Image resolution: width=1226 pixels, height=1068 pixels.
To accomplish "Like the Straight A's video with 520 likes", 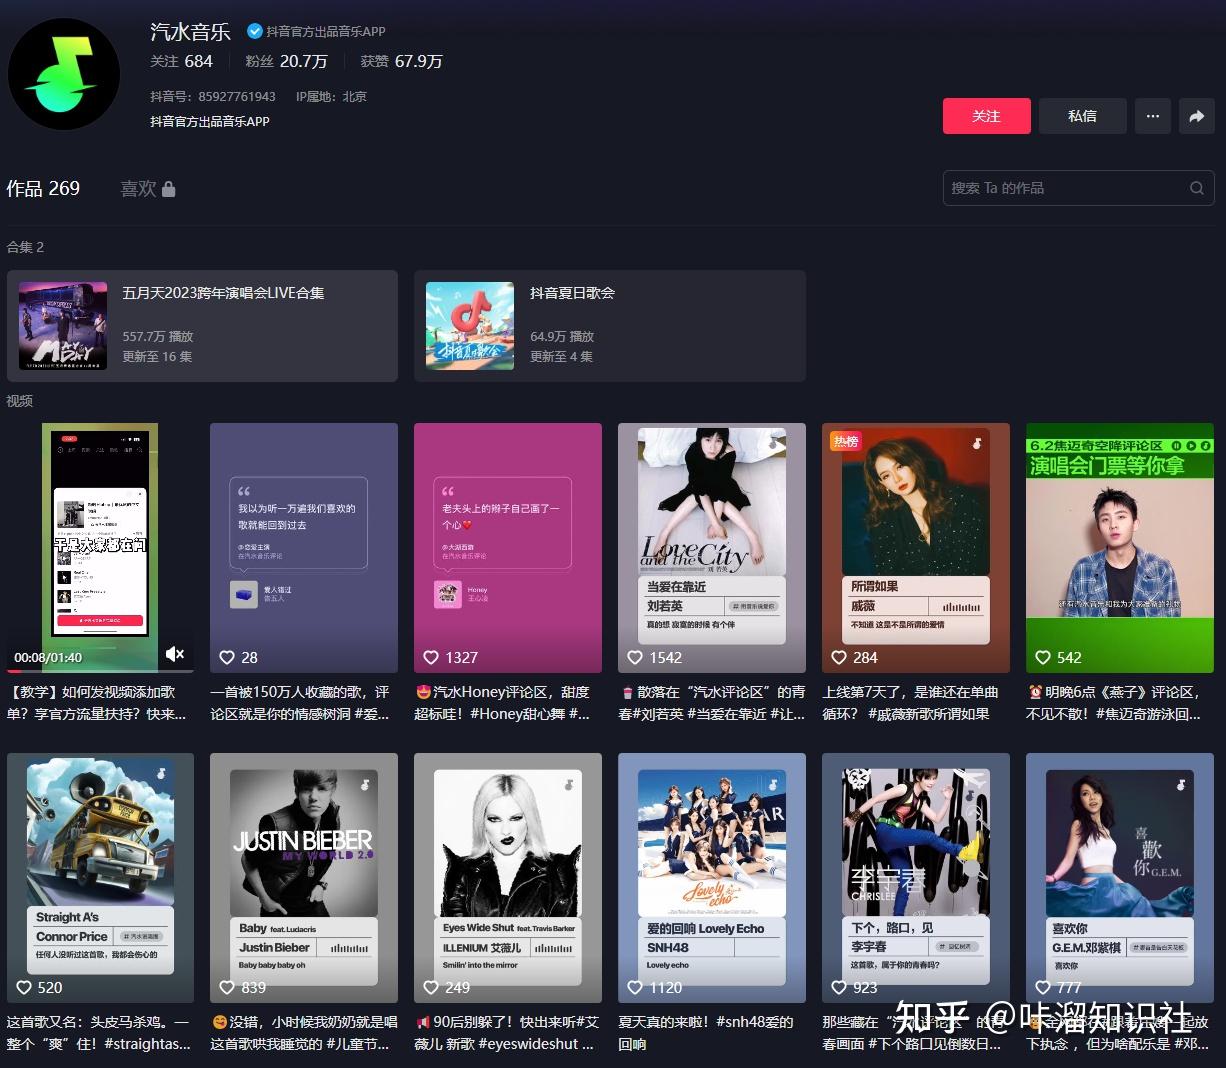I will pos(24,987).
